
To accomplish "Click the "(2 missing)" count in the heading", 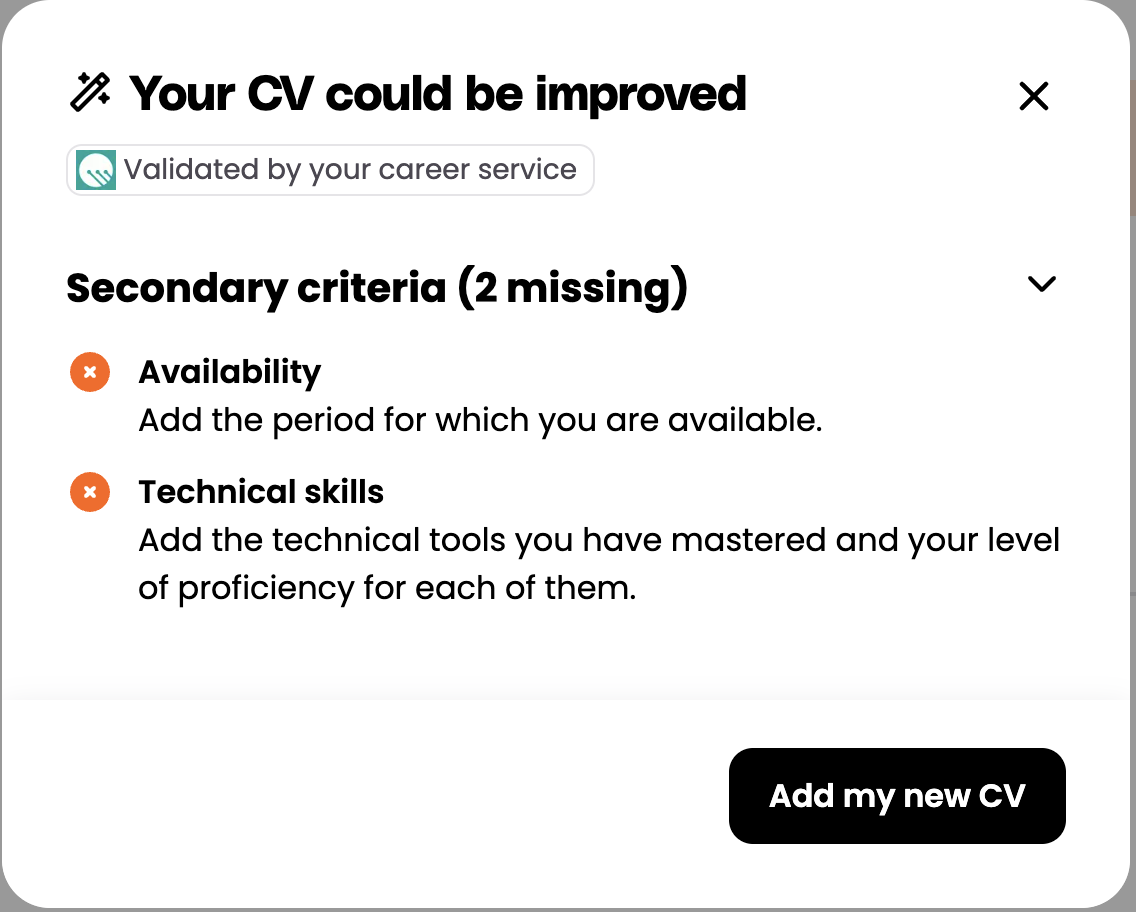I will pos(573,288).
